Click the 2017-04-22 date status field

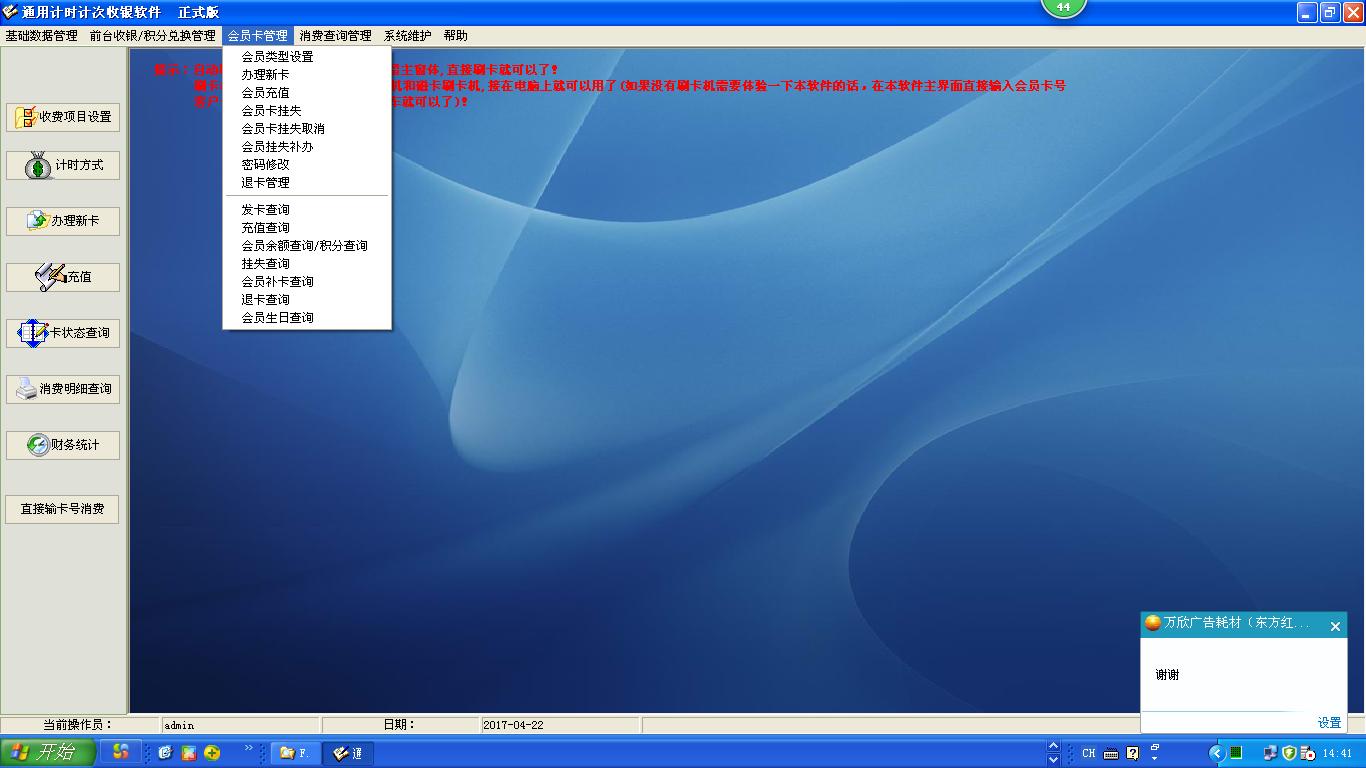(x=561, y=725)
